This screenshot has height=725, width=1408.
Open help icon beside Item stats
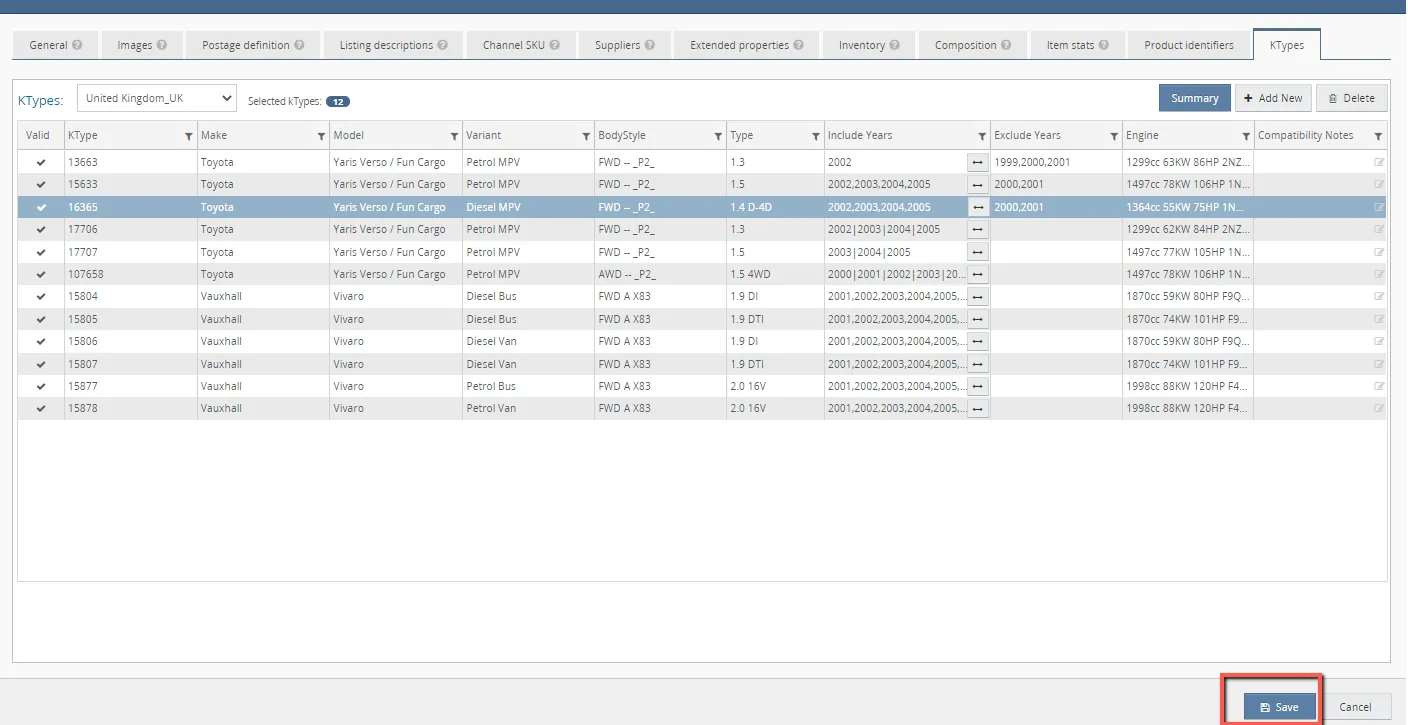pos(1105,45)
